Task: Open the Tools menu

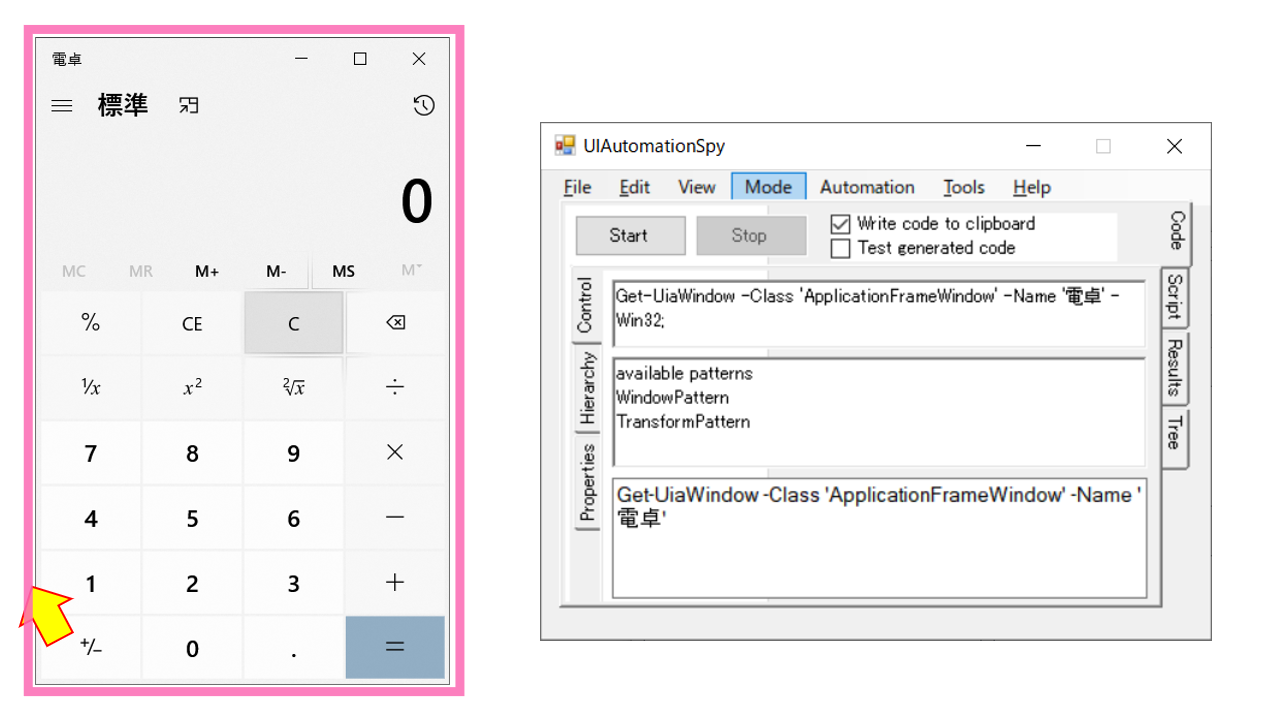Action: pos(963,187)
